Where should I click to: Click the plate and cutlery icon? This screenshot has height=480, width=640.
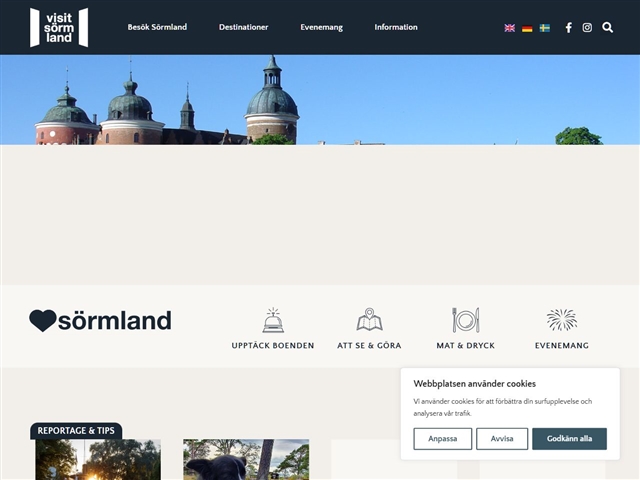pyautogui.click(x=466, y=320)
